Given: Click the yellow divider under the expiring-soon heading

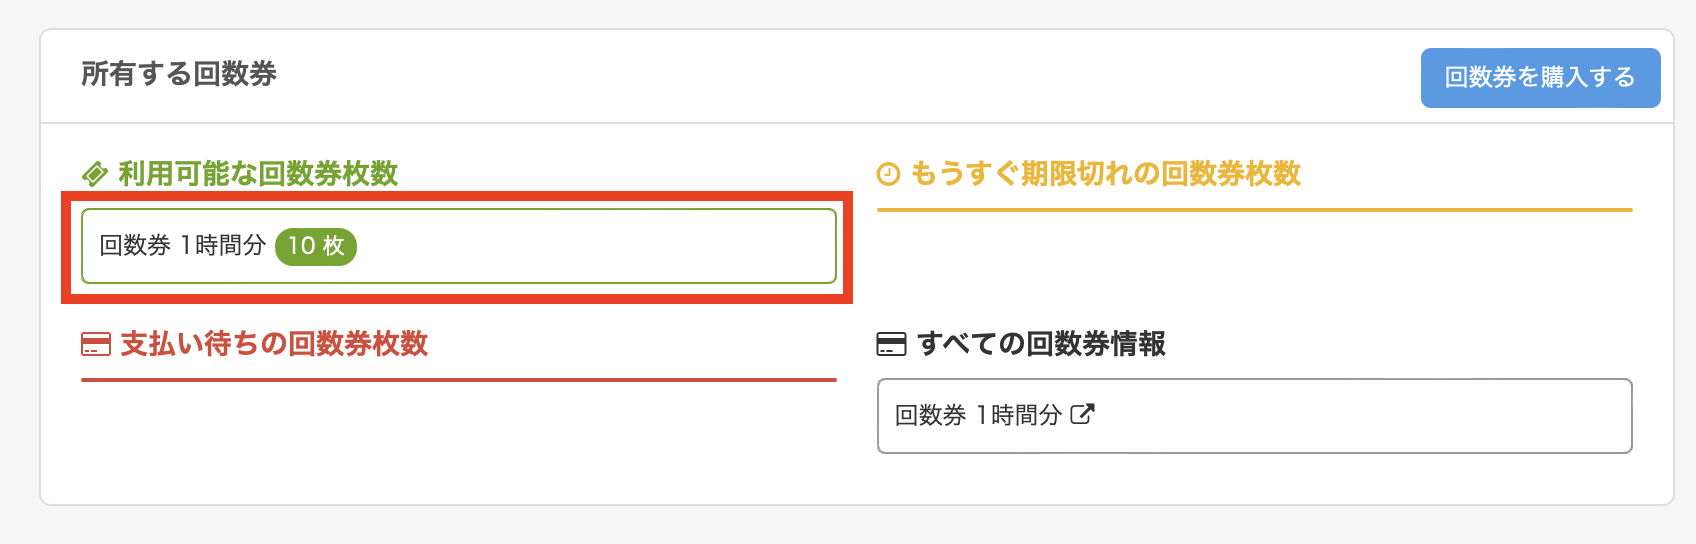Looking at the screenshot, I should click(1254, 210).
